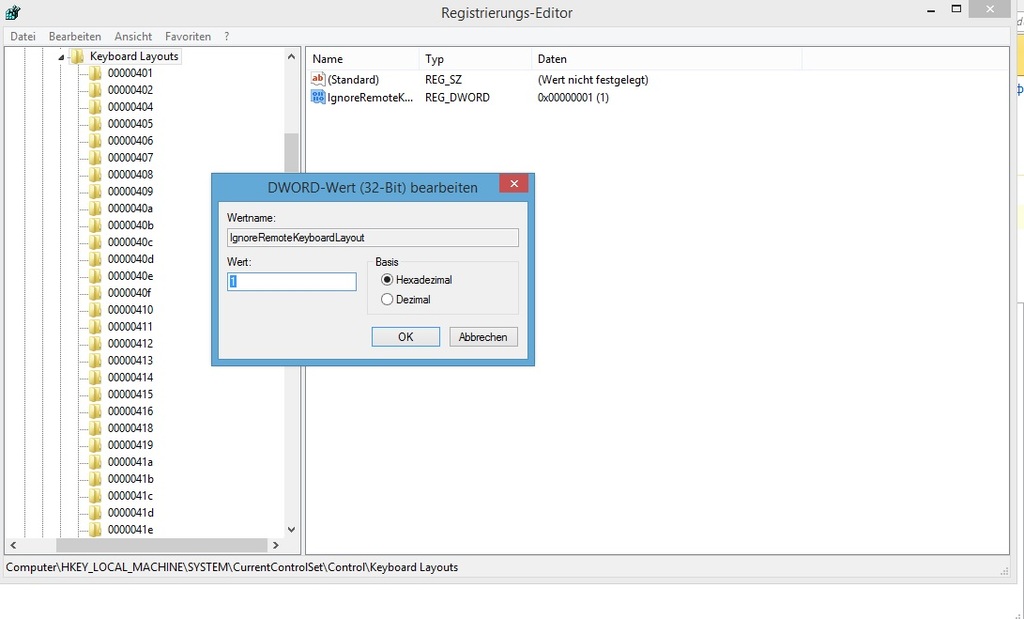Select the Hexadezimal radio button
Viewport: 1024px width, 619px height.
pyautogui.click(x=388, y=280)
